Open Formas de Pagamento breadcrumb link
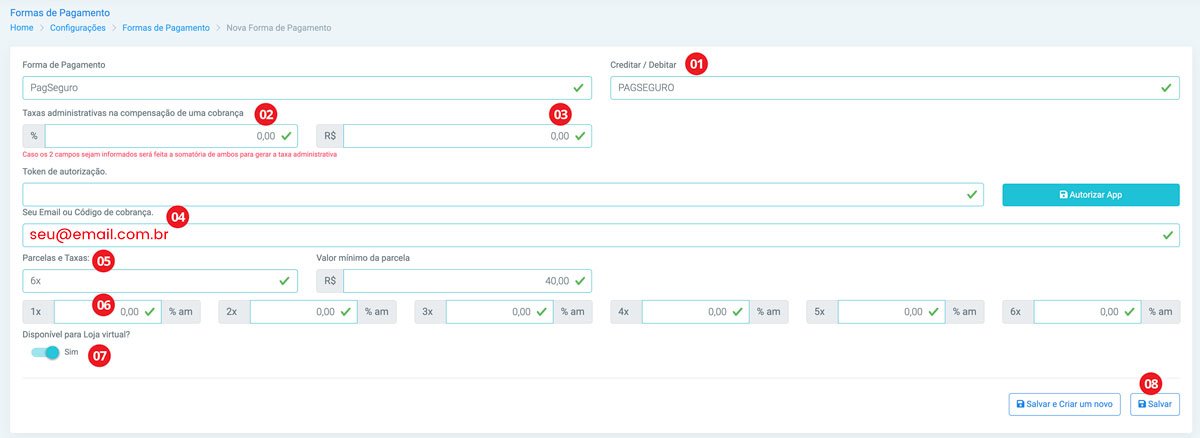Image resolution: width=1200 pixels, height=438 pixels. pos(166,28)
